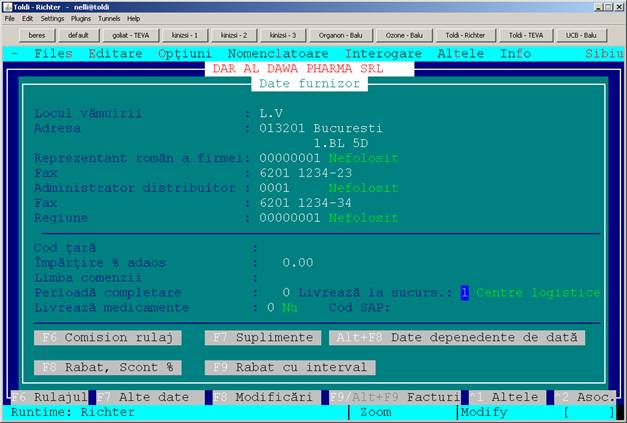Click the application icon in title bar

pyautogui.click(x=7, y=7)
